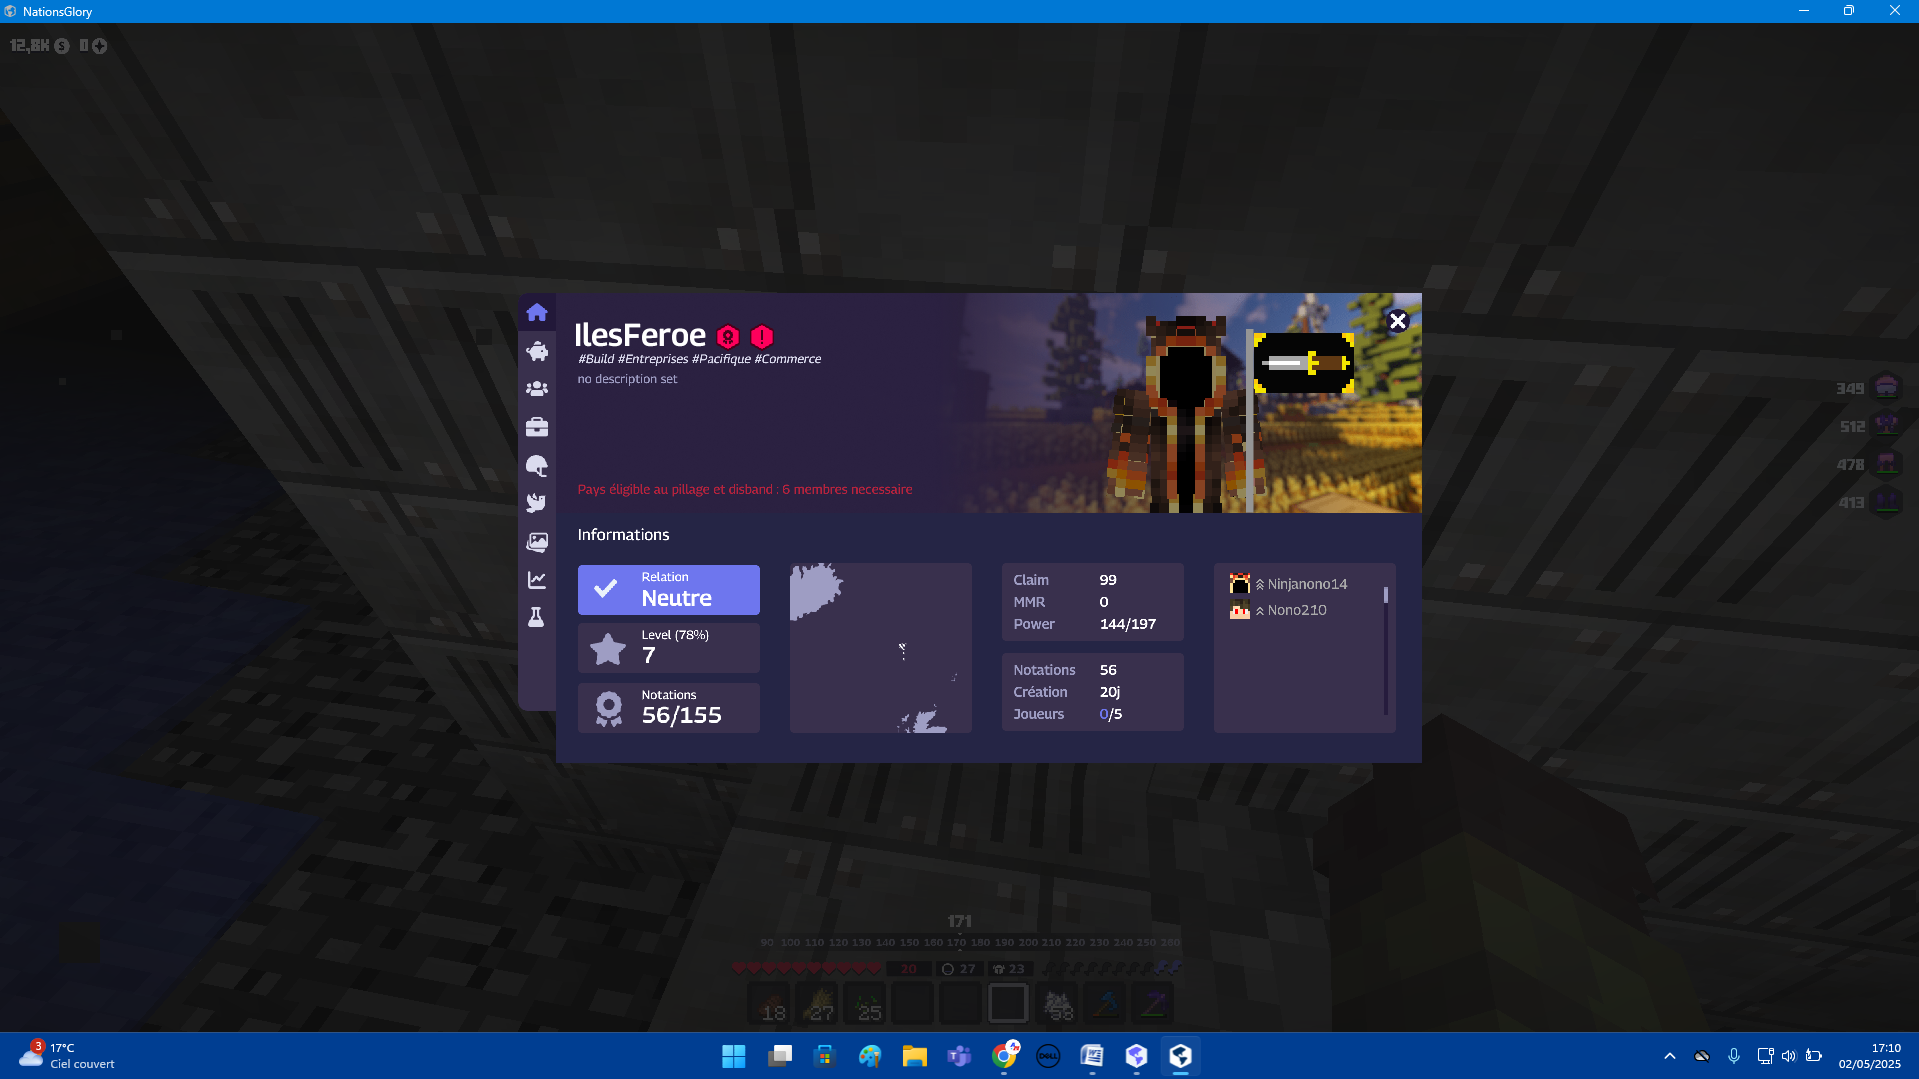Click the Création value 20j
The width and height of the screenshot is (1919, 1079).
pos(1110,692)
